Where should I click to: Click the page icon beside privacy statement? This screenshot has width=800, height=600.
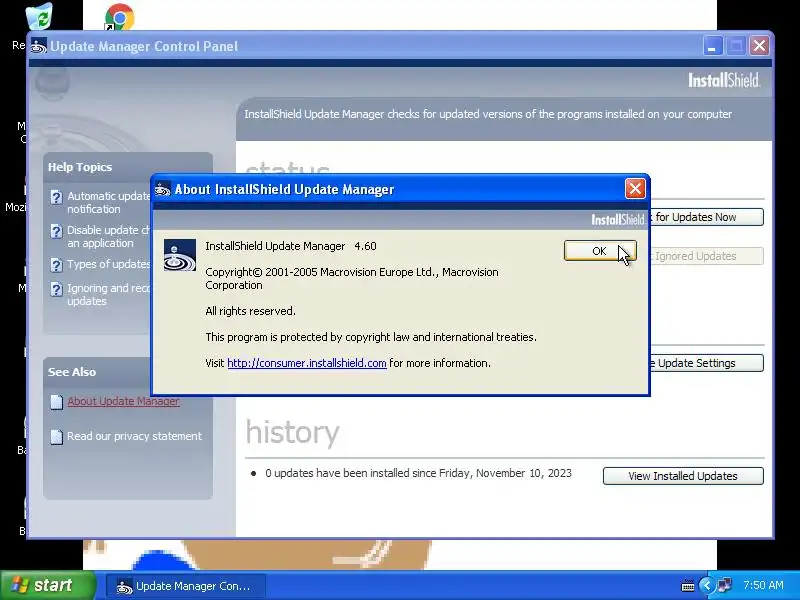point(57,437)
